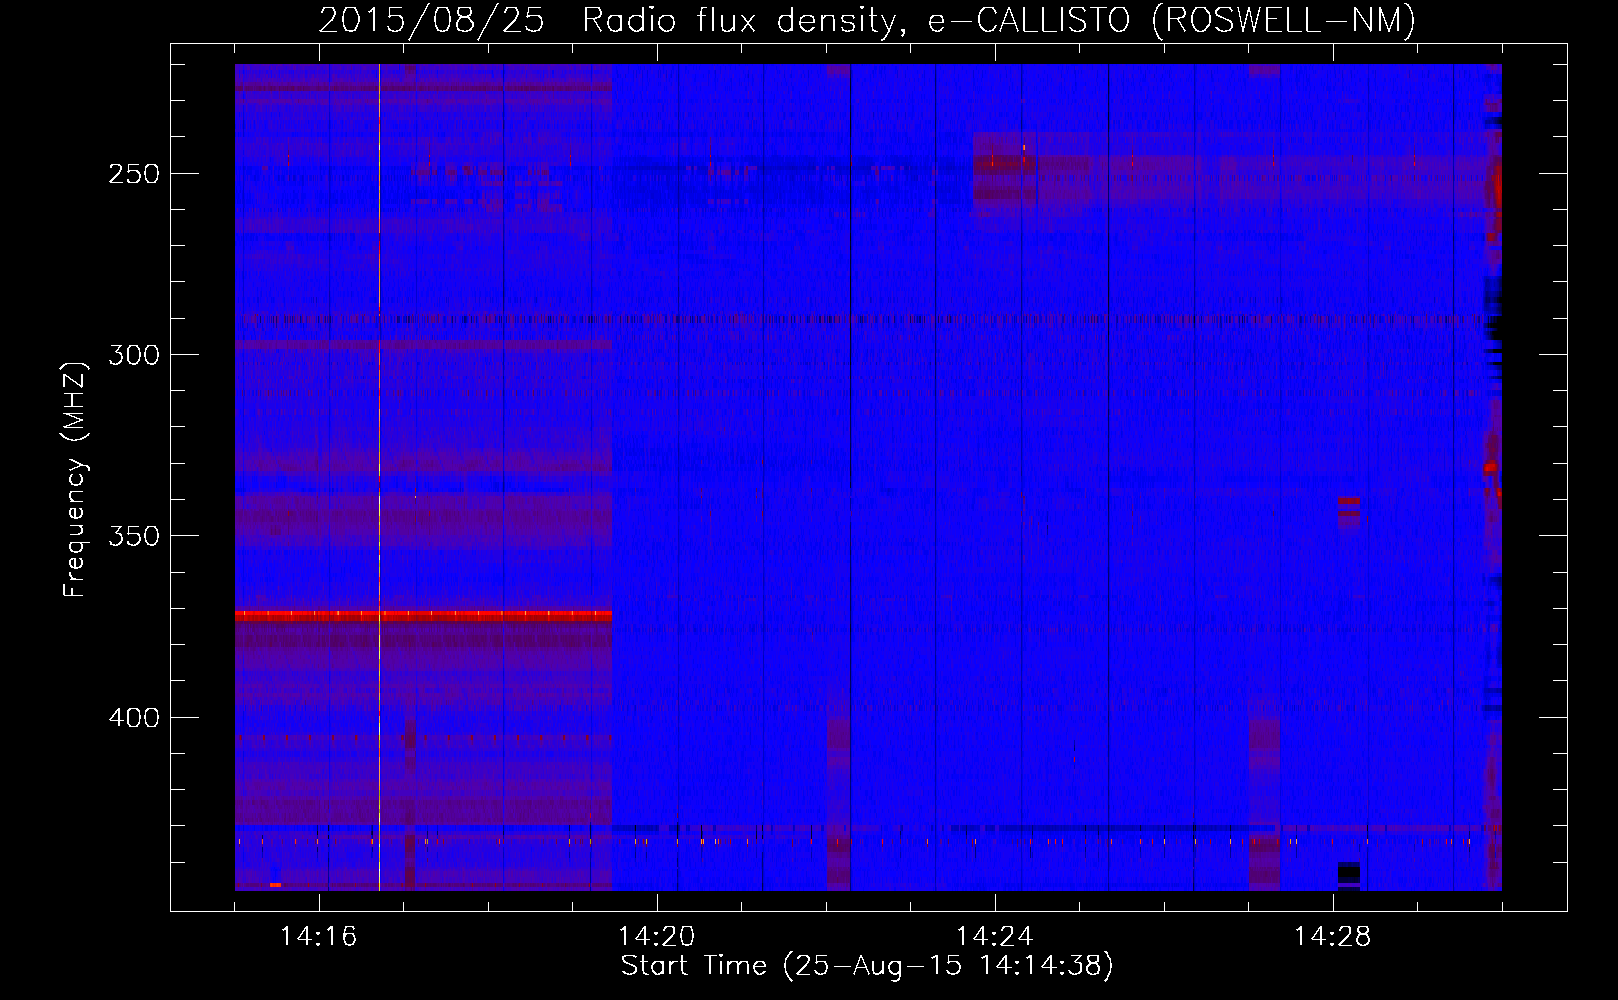1618x1000 pixels.
Task: Click the 14:28 time tick label
Action: click(x=1333, y=937)
